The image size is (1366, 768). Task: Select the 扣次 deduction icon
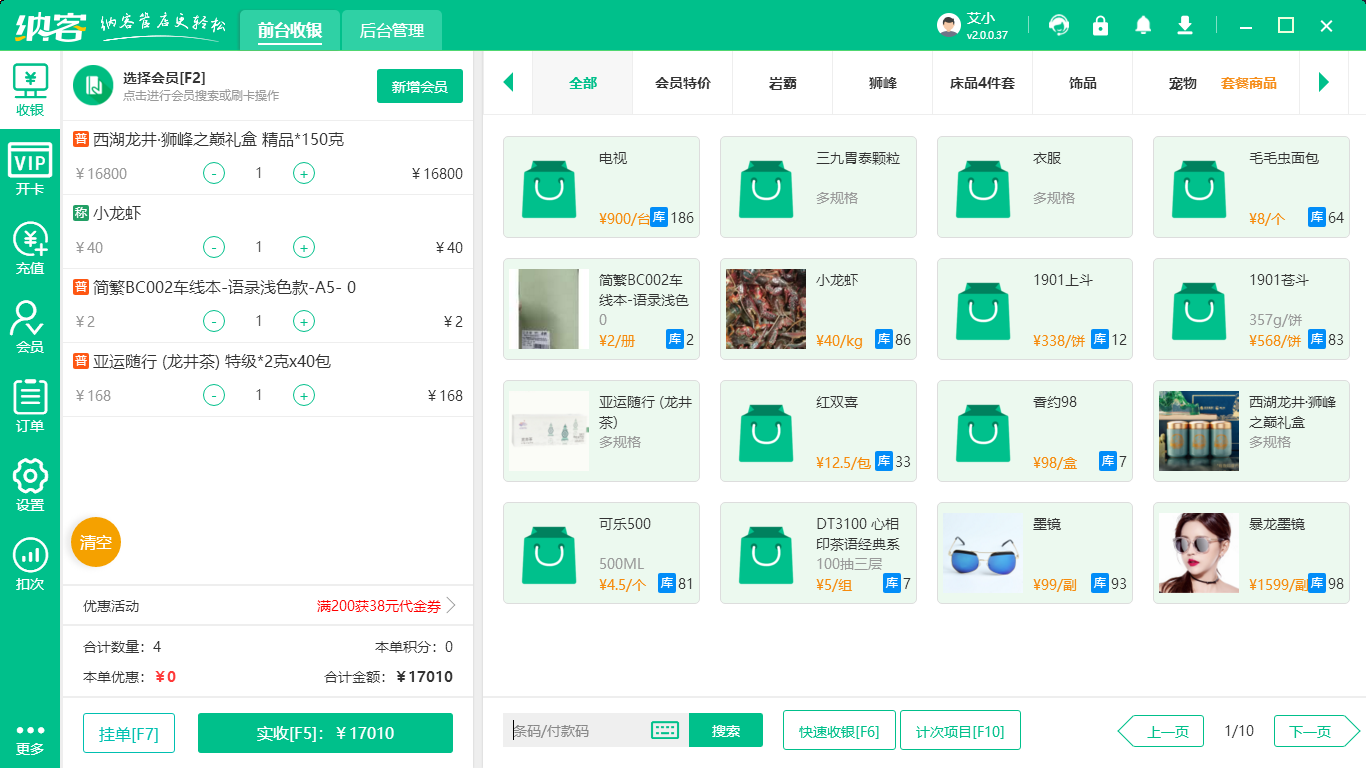[30, 555]
